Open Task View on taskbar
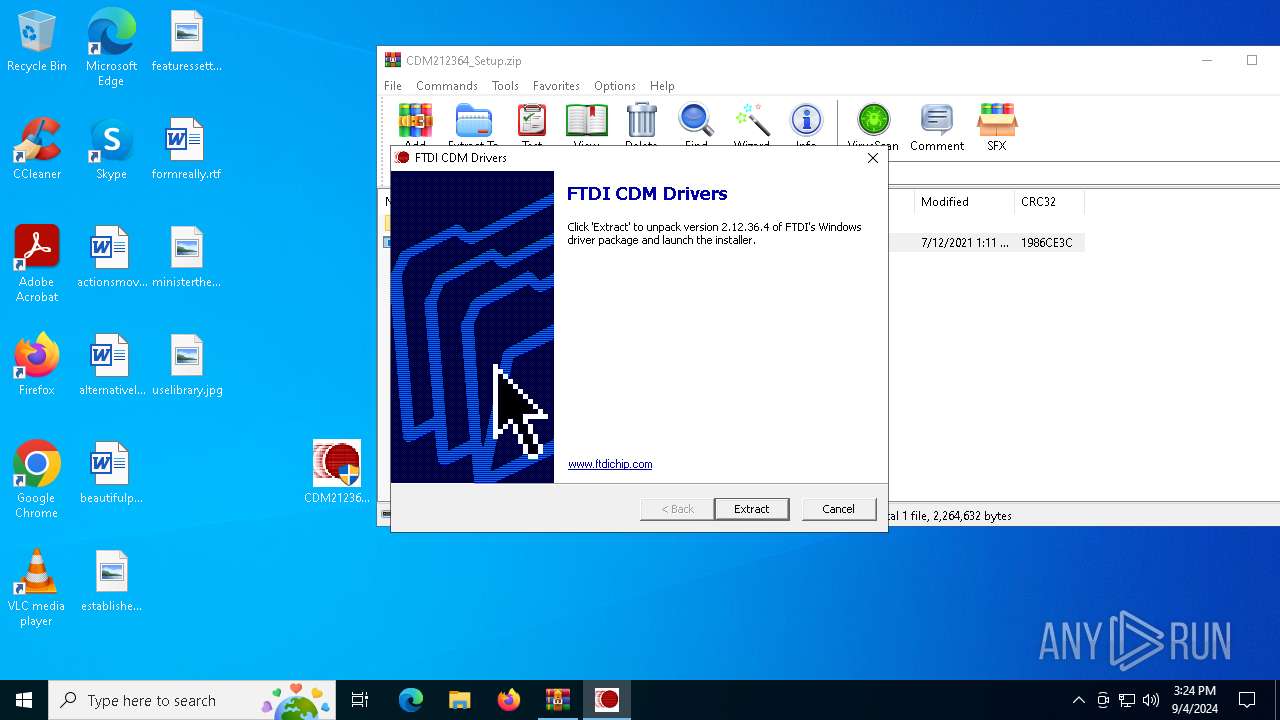Image resolution: width=1280 pixels, height=720 pixels. click(360, 700)
